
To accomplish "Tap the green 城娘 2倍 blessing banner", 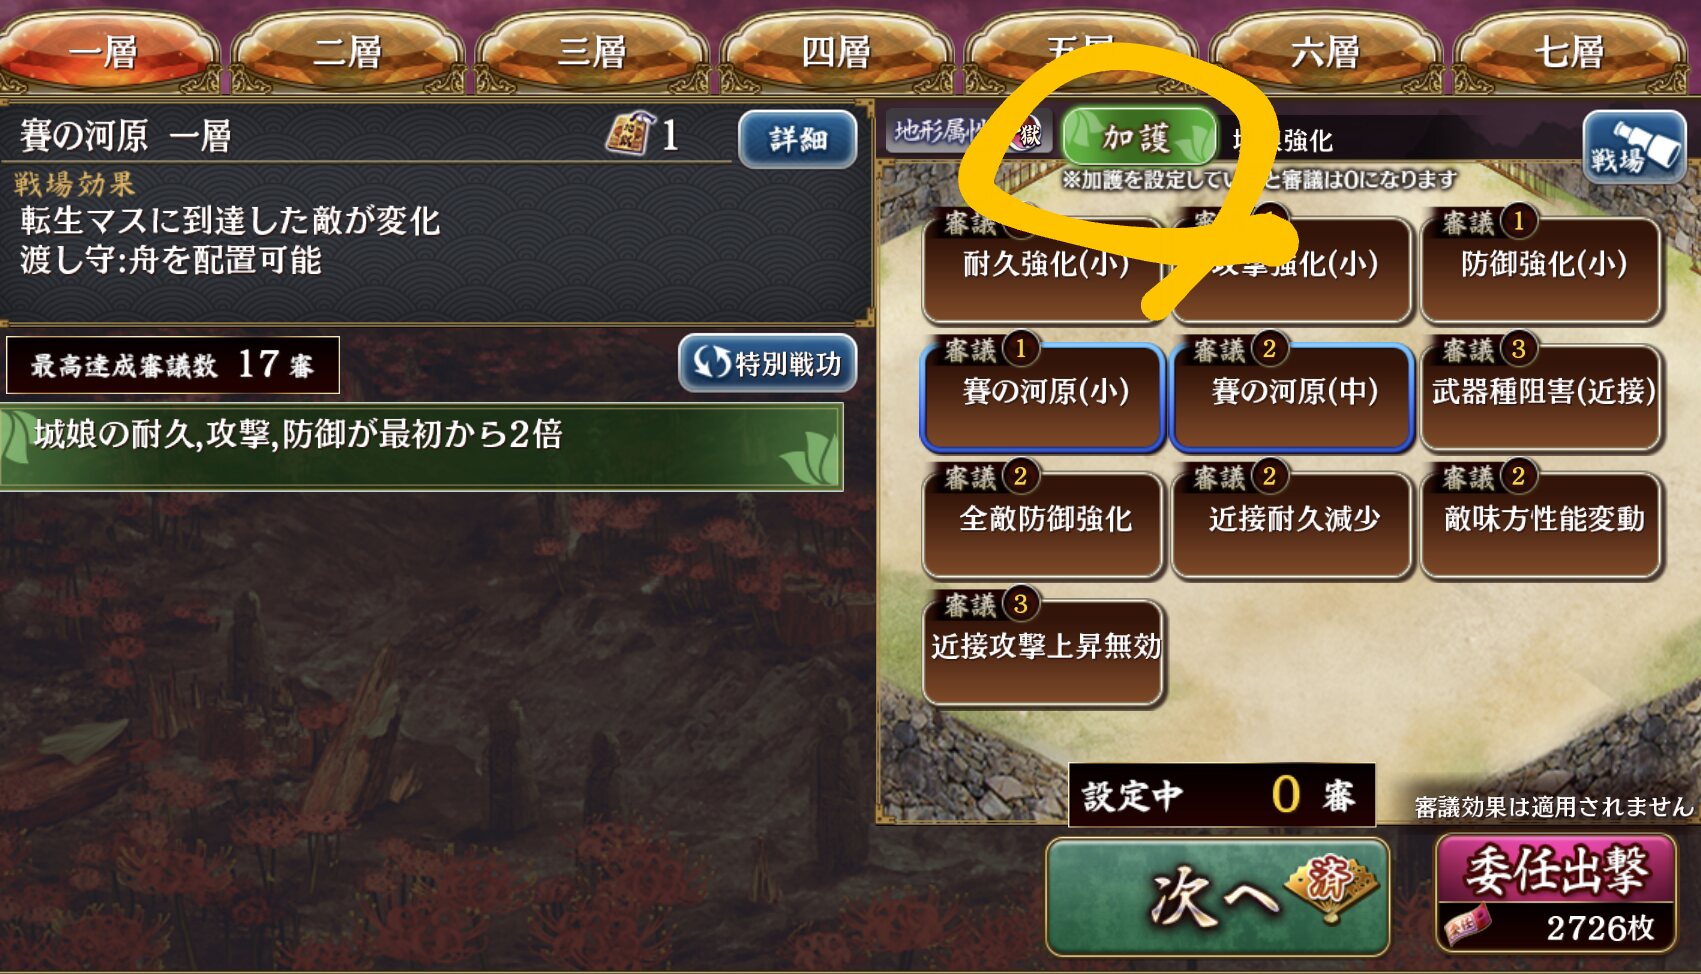I will click(x=421, y=446).
